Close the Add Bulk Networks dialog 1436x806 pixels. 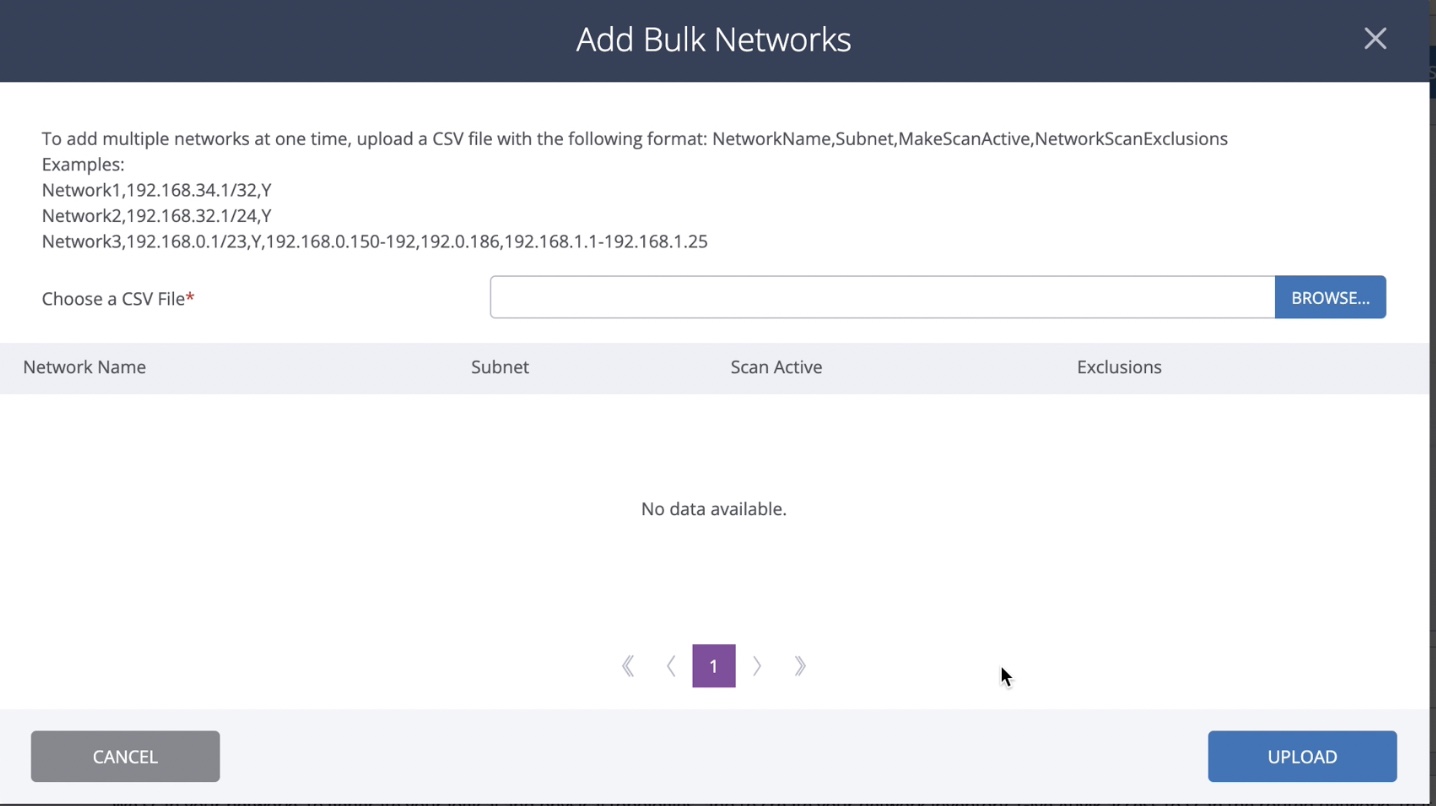pos(1375,38)
